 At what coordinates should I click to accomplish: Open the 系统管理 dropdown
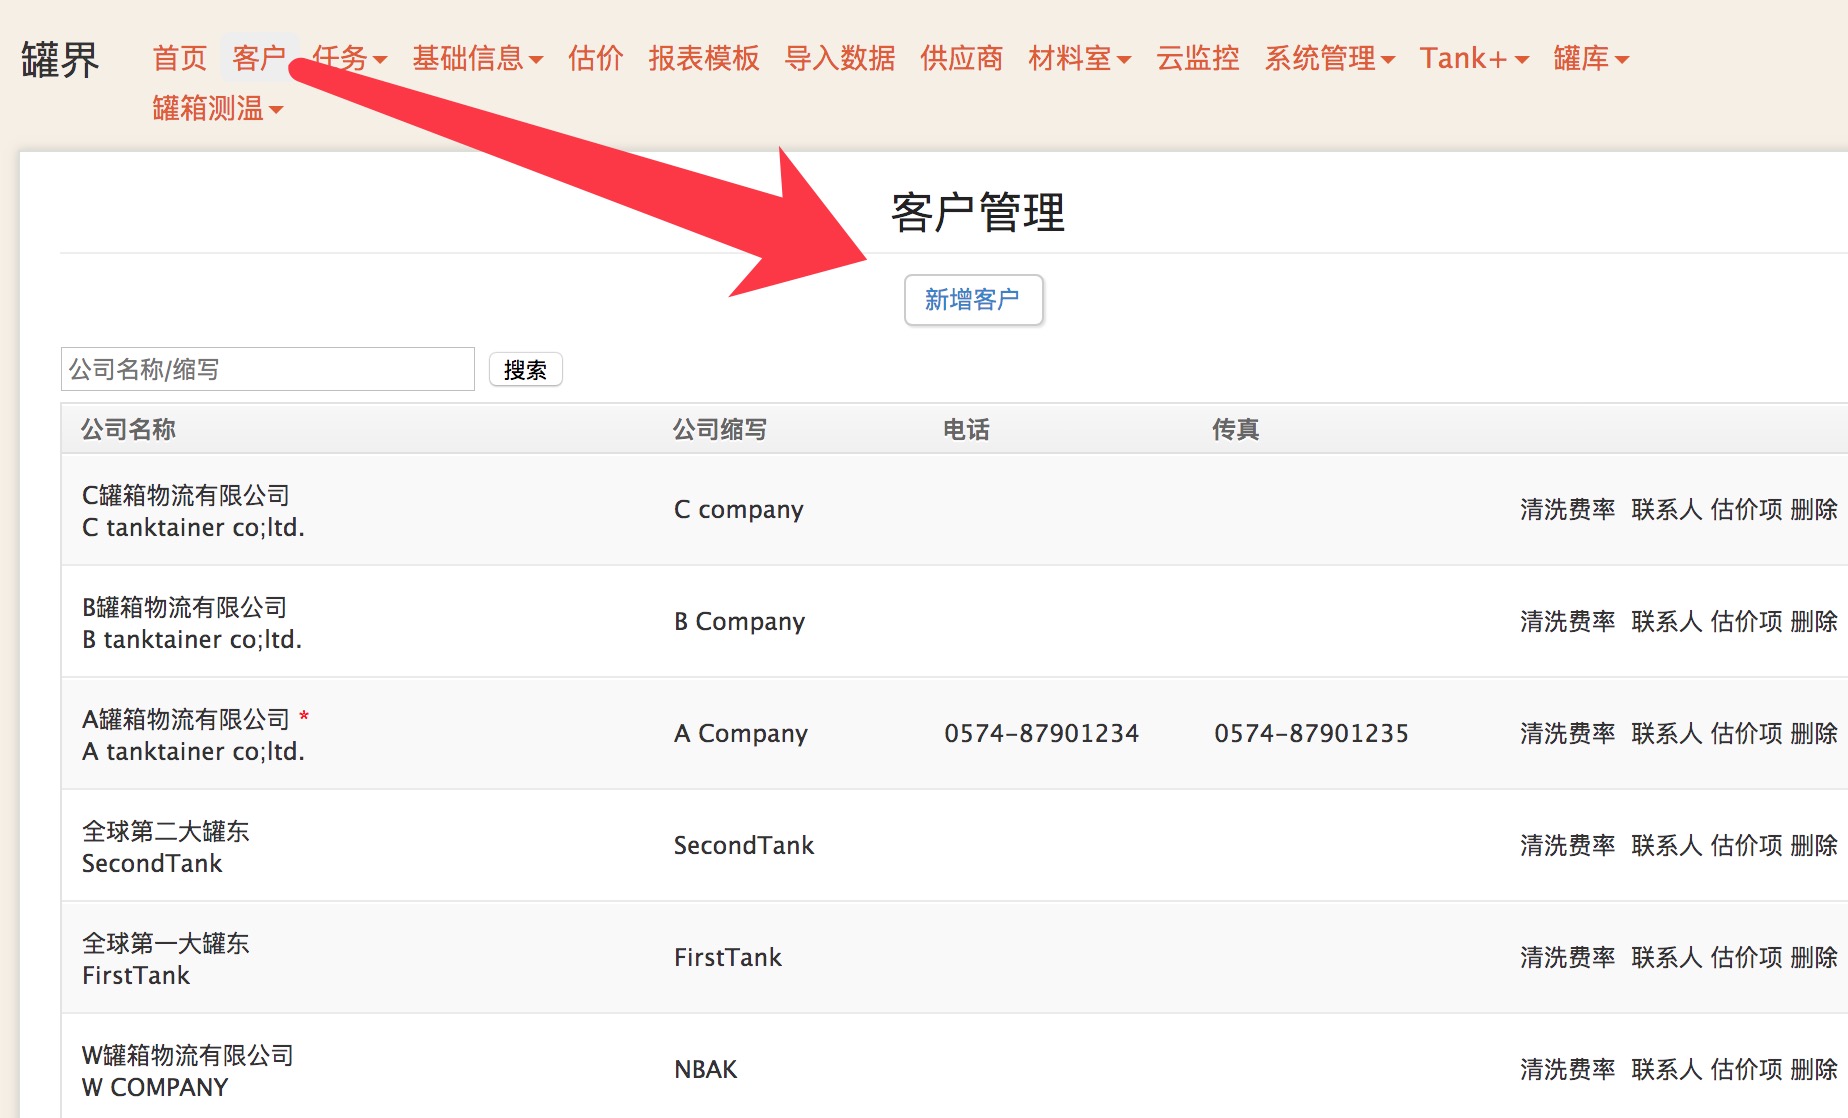click(1329, 59)
